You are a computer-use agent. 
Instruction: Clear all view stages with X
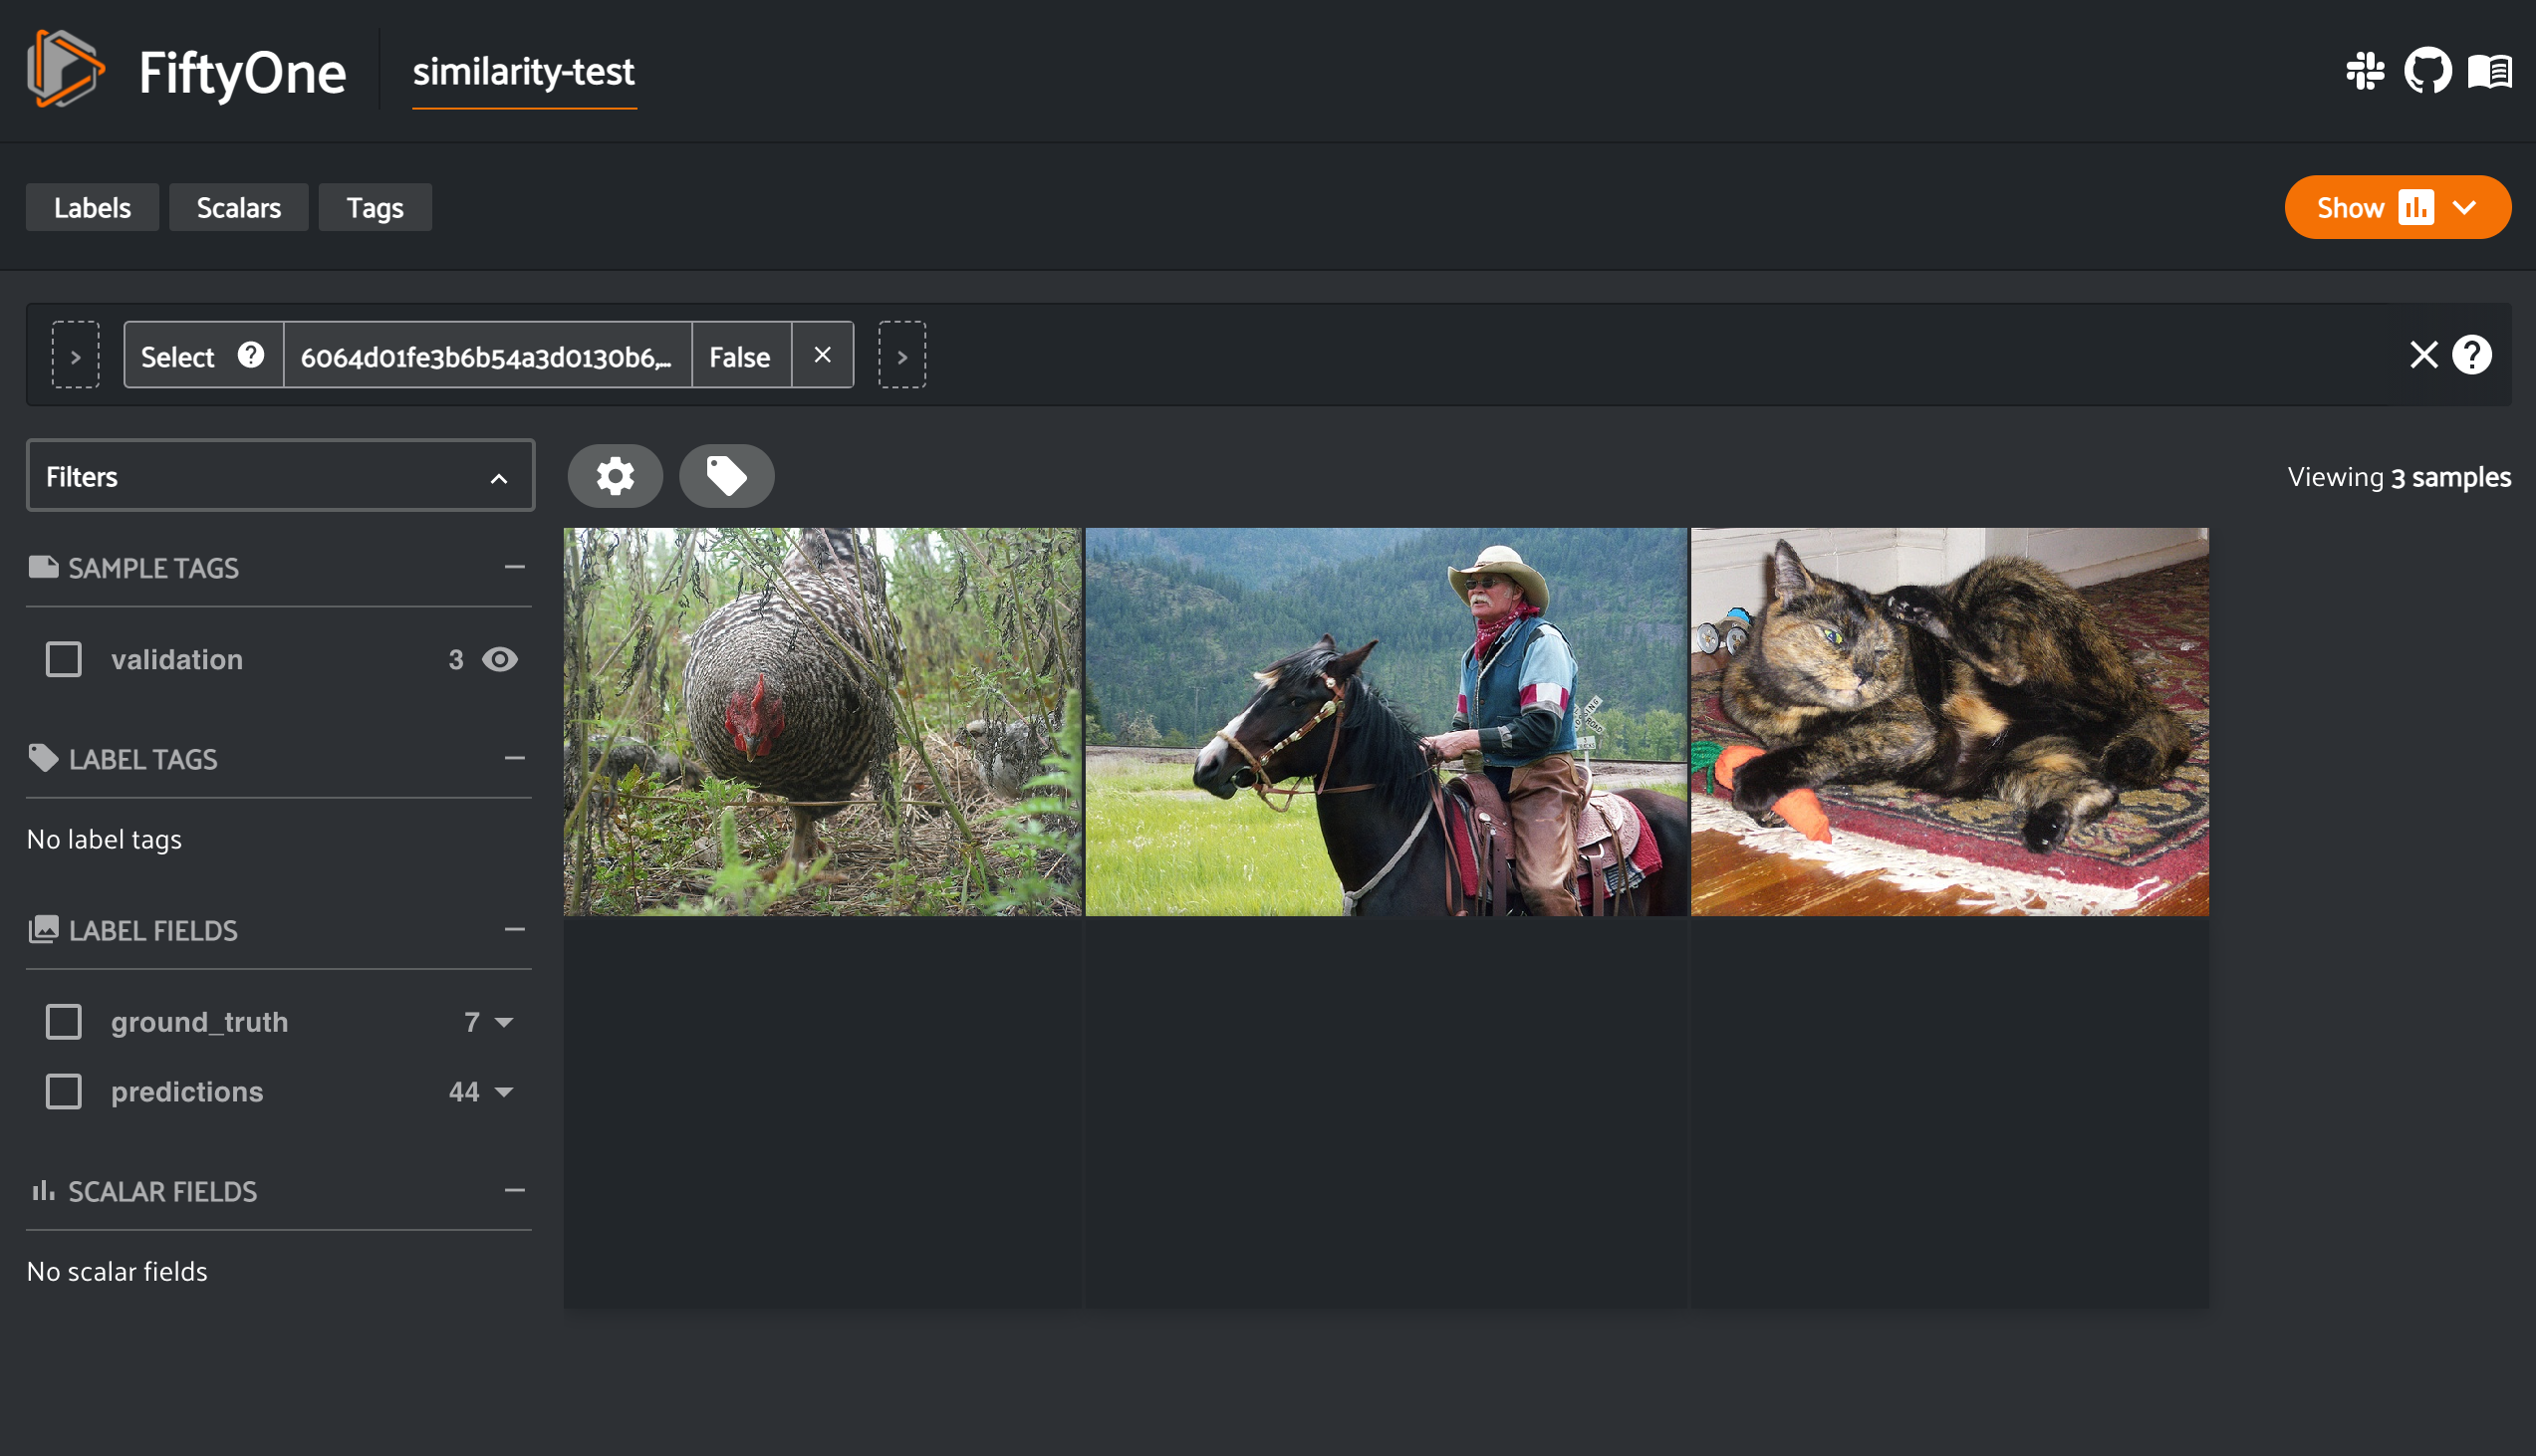[2423, 355]
